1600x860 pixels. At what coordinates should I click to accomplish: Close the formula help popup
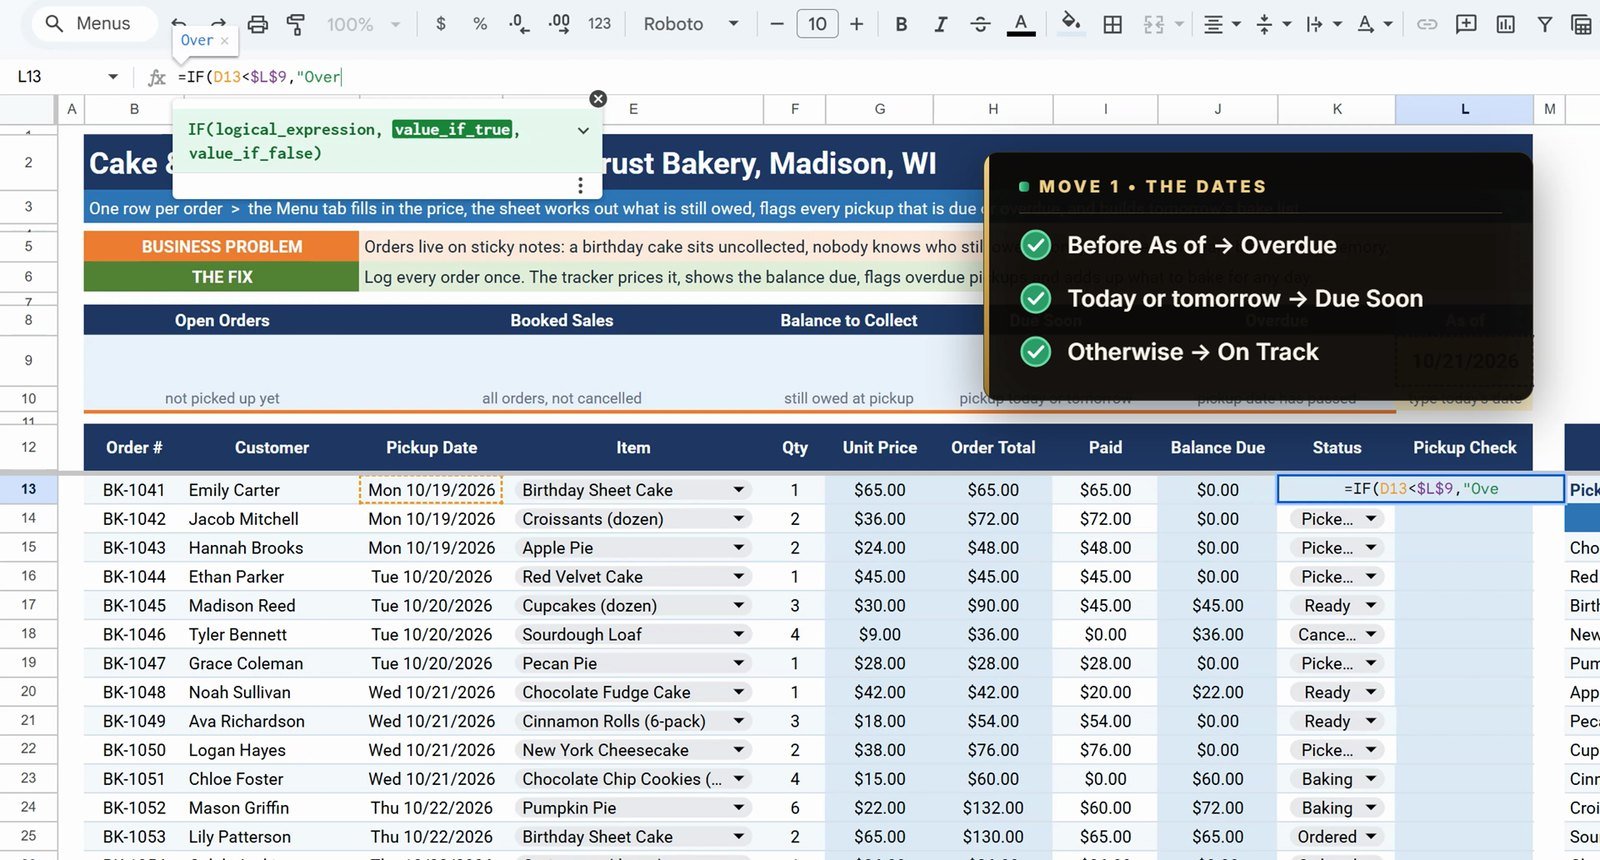598,98
